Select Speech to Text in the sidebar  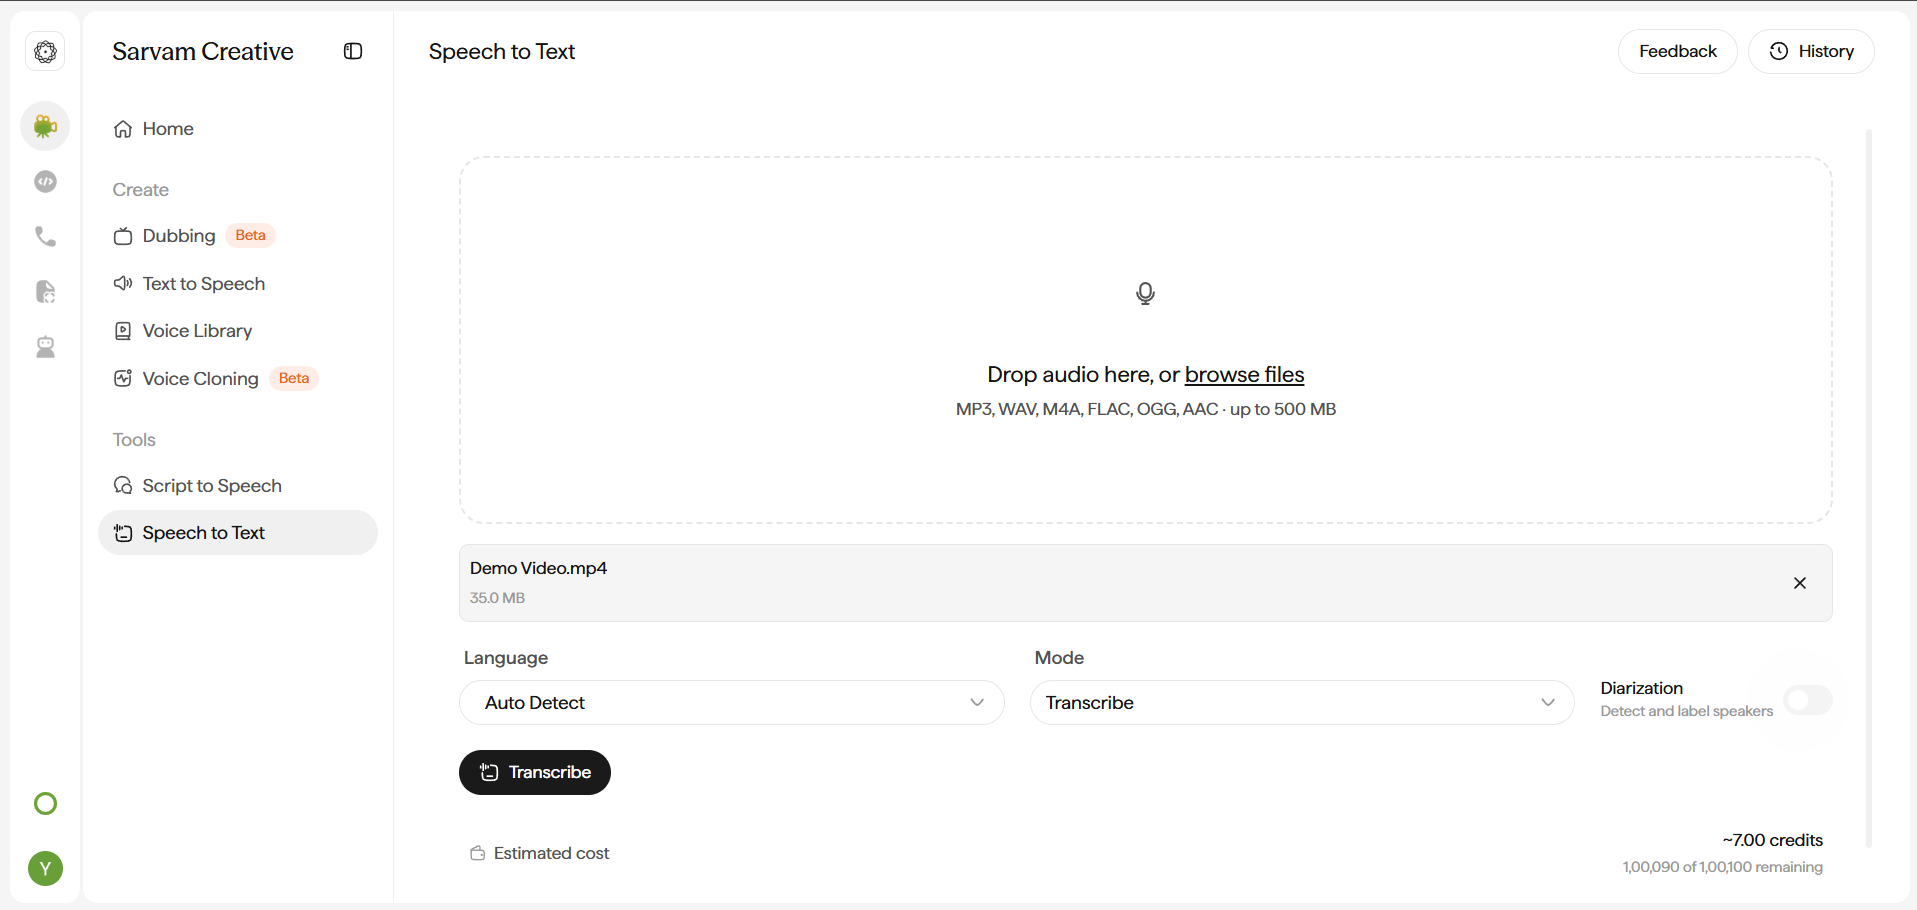(x=238, y=533)
